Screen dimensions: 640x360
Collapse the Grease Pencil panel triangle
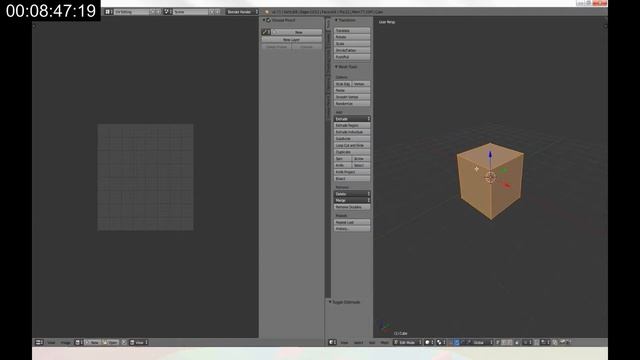[x=264, y=20]
